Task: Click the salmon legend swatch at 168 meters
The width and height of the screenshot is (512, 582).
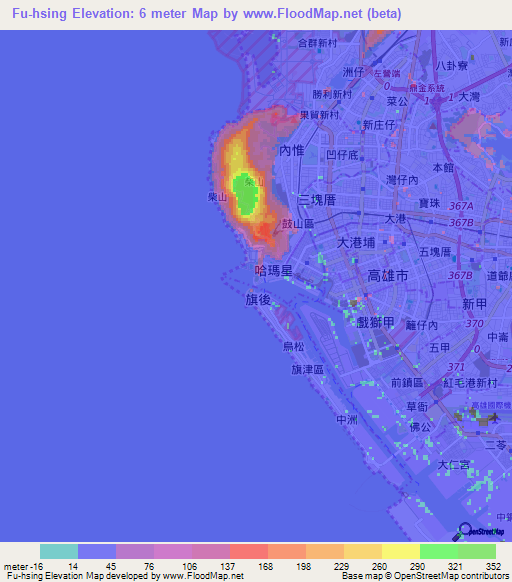Action: [287, 552]
